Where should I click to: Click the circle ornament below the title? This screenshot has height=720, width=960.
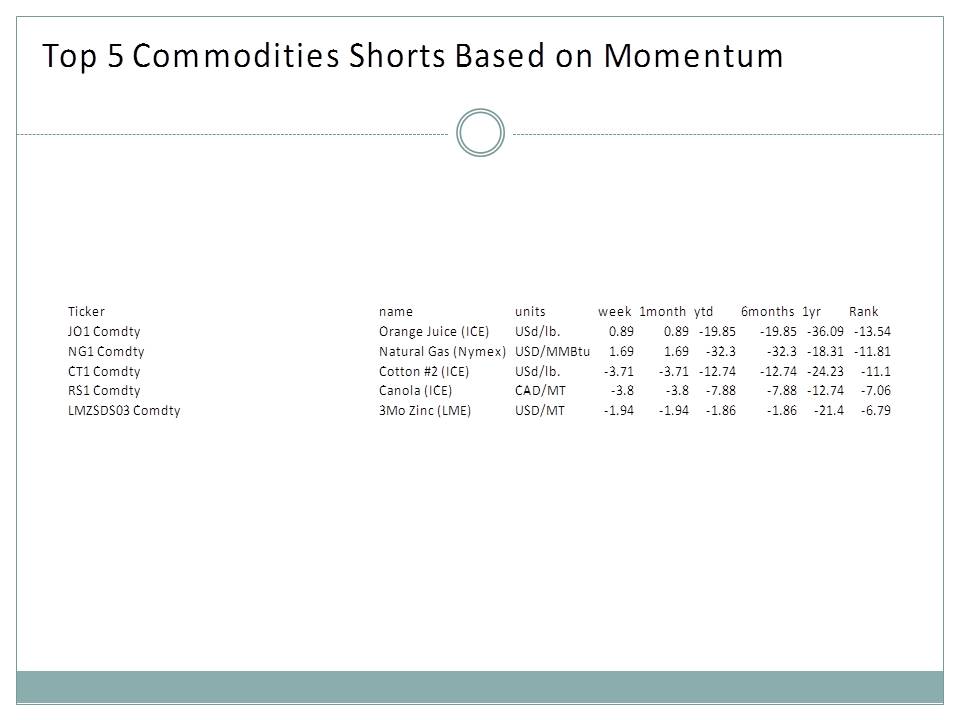[480, 134]
